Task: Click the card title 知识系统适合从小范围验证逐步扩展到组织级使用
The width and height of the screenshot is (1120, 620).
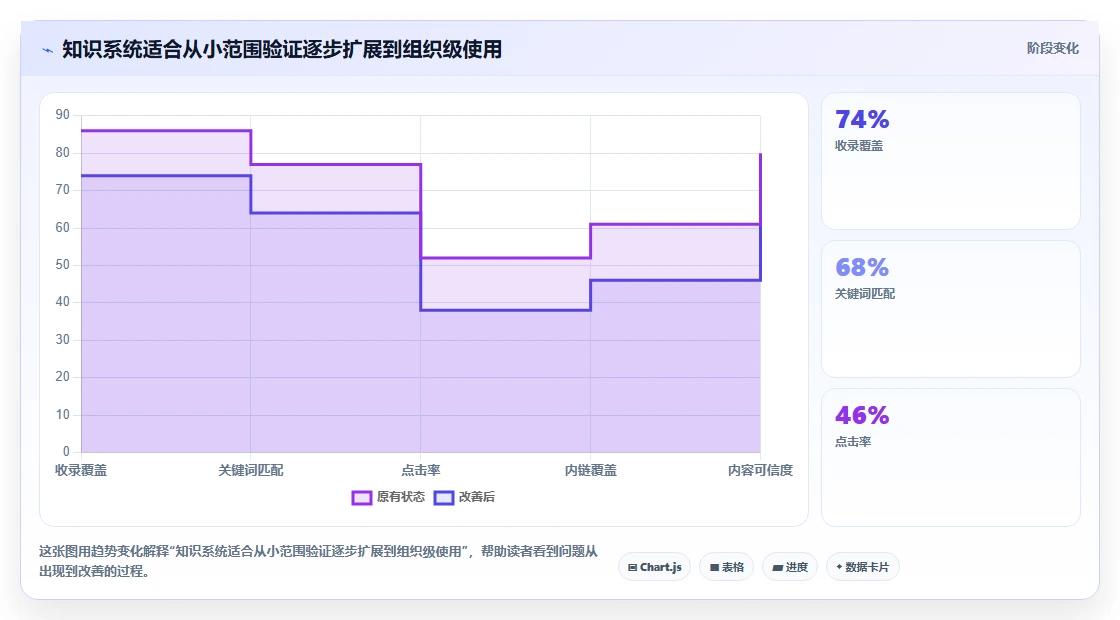Action: 282,49
